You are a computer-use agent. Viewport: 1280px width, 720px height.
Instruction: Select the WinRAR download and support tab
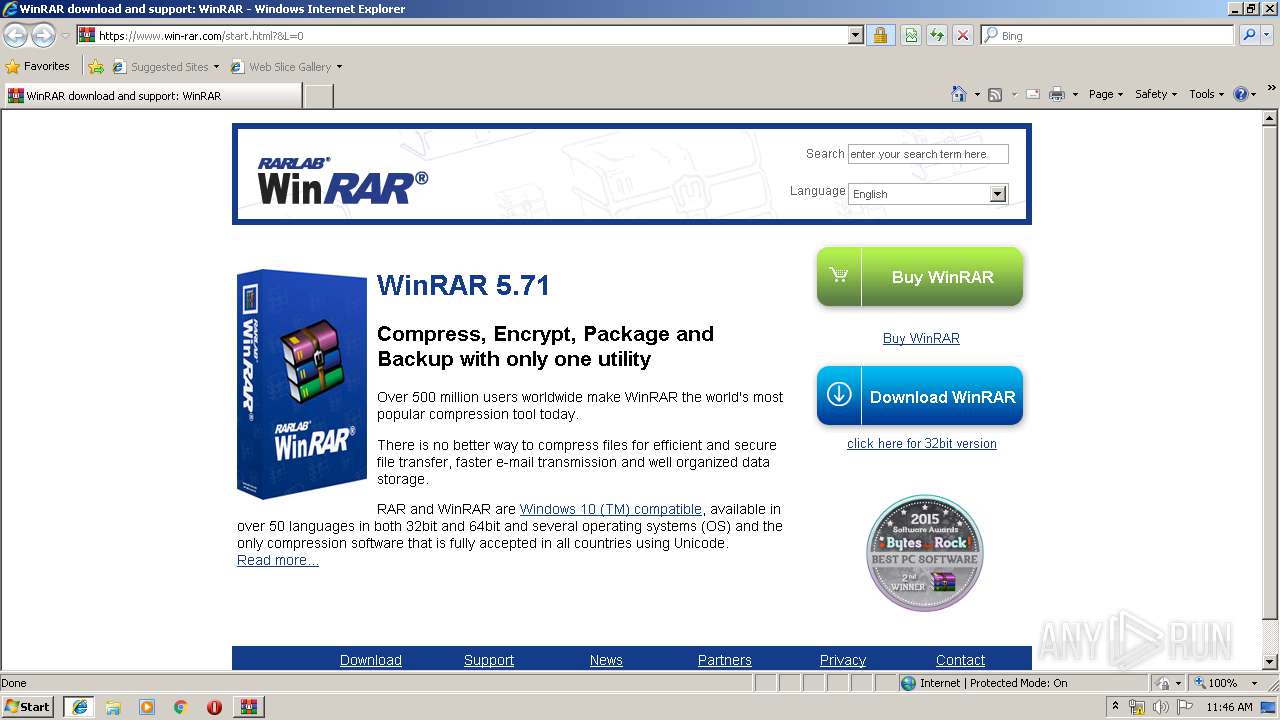pos(152,96)
